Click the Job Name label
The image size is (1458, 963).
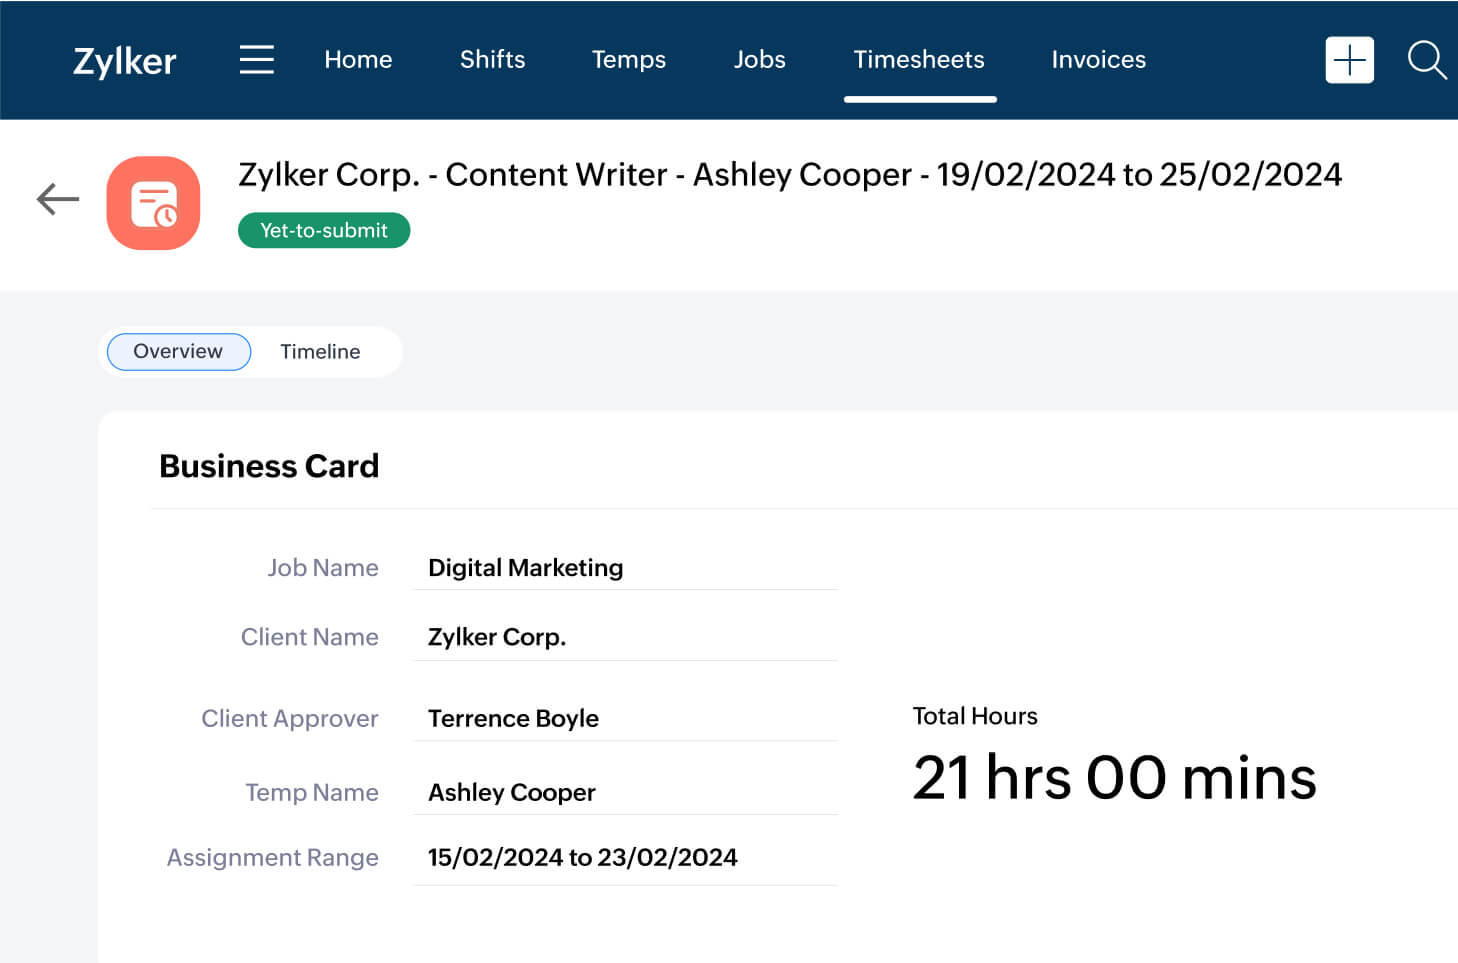[x=323, y=568]
